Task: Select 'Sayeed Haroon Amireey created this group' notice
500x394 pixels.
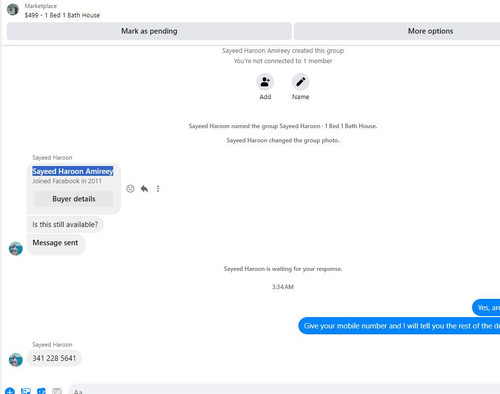Action: coord(283,51)
